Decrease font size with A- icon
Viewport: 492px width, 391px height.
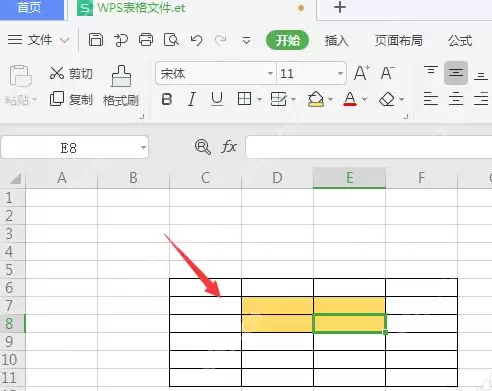(x=387, y=73)
